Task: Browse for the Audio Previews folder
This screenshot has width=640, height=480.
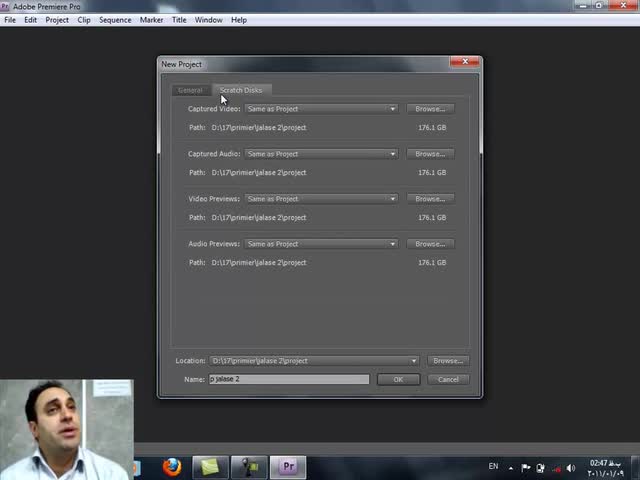Action: point(430,244)
